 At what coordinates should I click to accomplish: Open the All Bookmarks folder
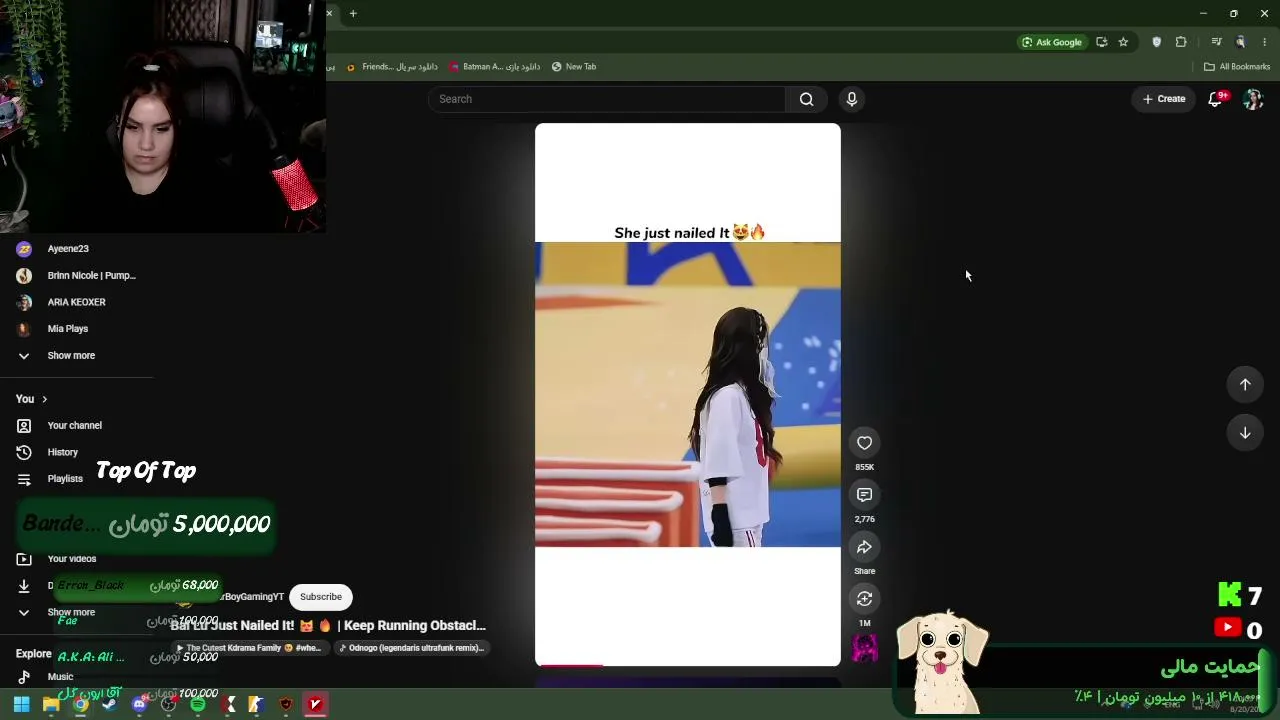pyautogui.click(x=1237, y=67)
